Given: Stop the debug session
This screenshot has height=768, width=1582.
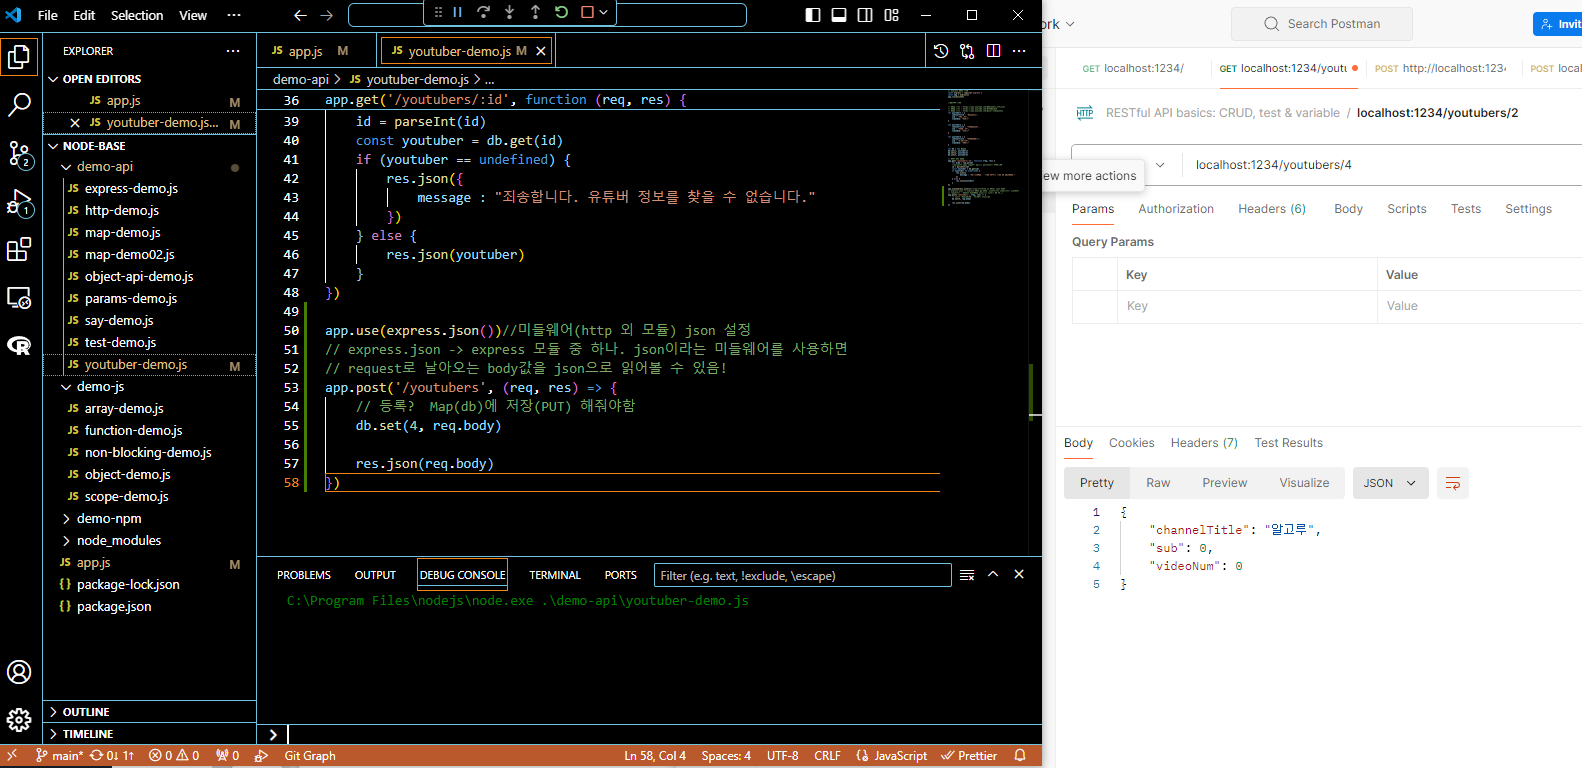Looking at the screenshot, I should (x=587, y=12).
